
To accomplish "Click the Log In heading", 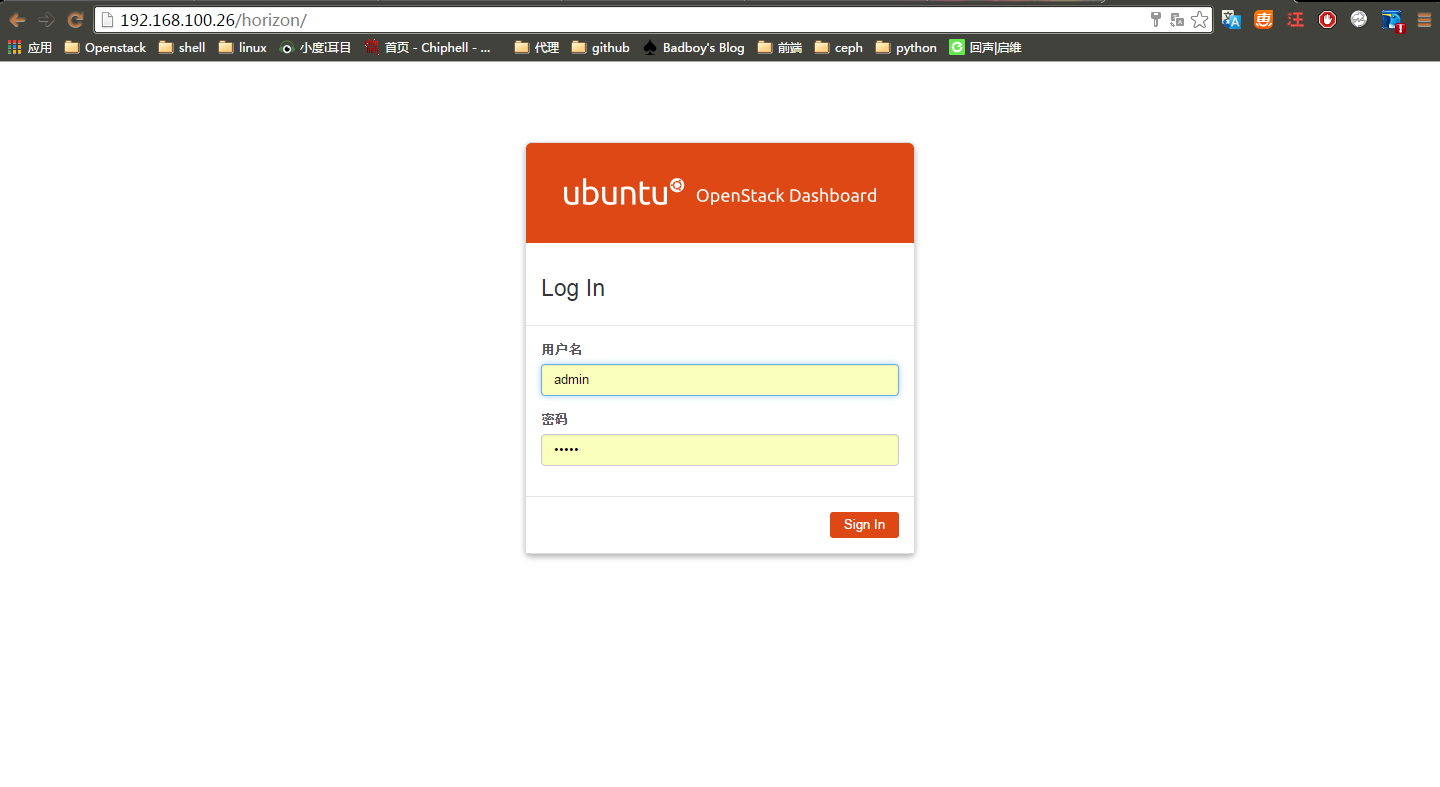I will pos(573,288).
